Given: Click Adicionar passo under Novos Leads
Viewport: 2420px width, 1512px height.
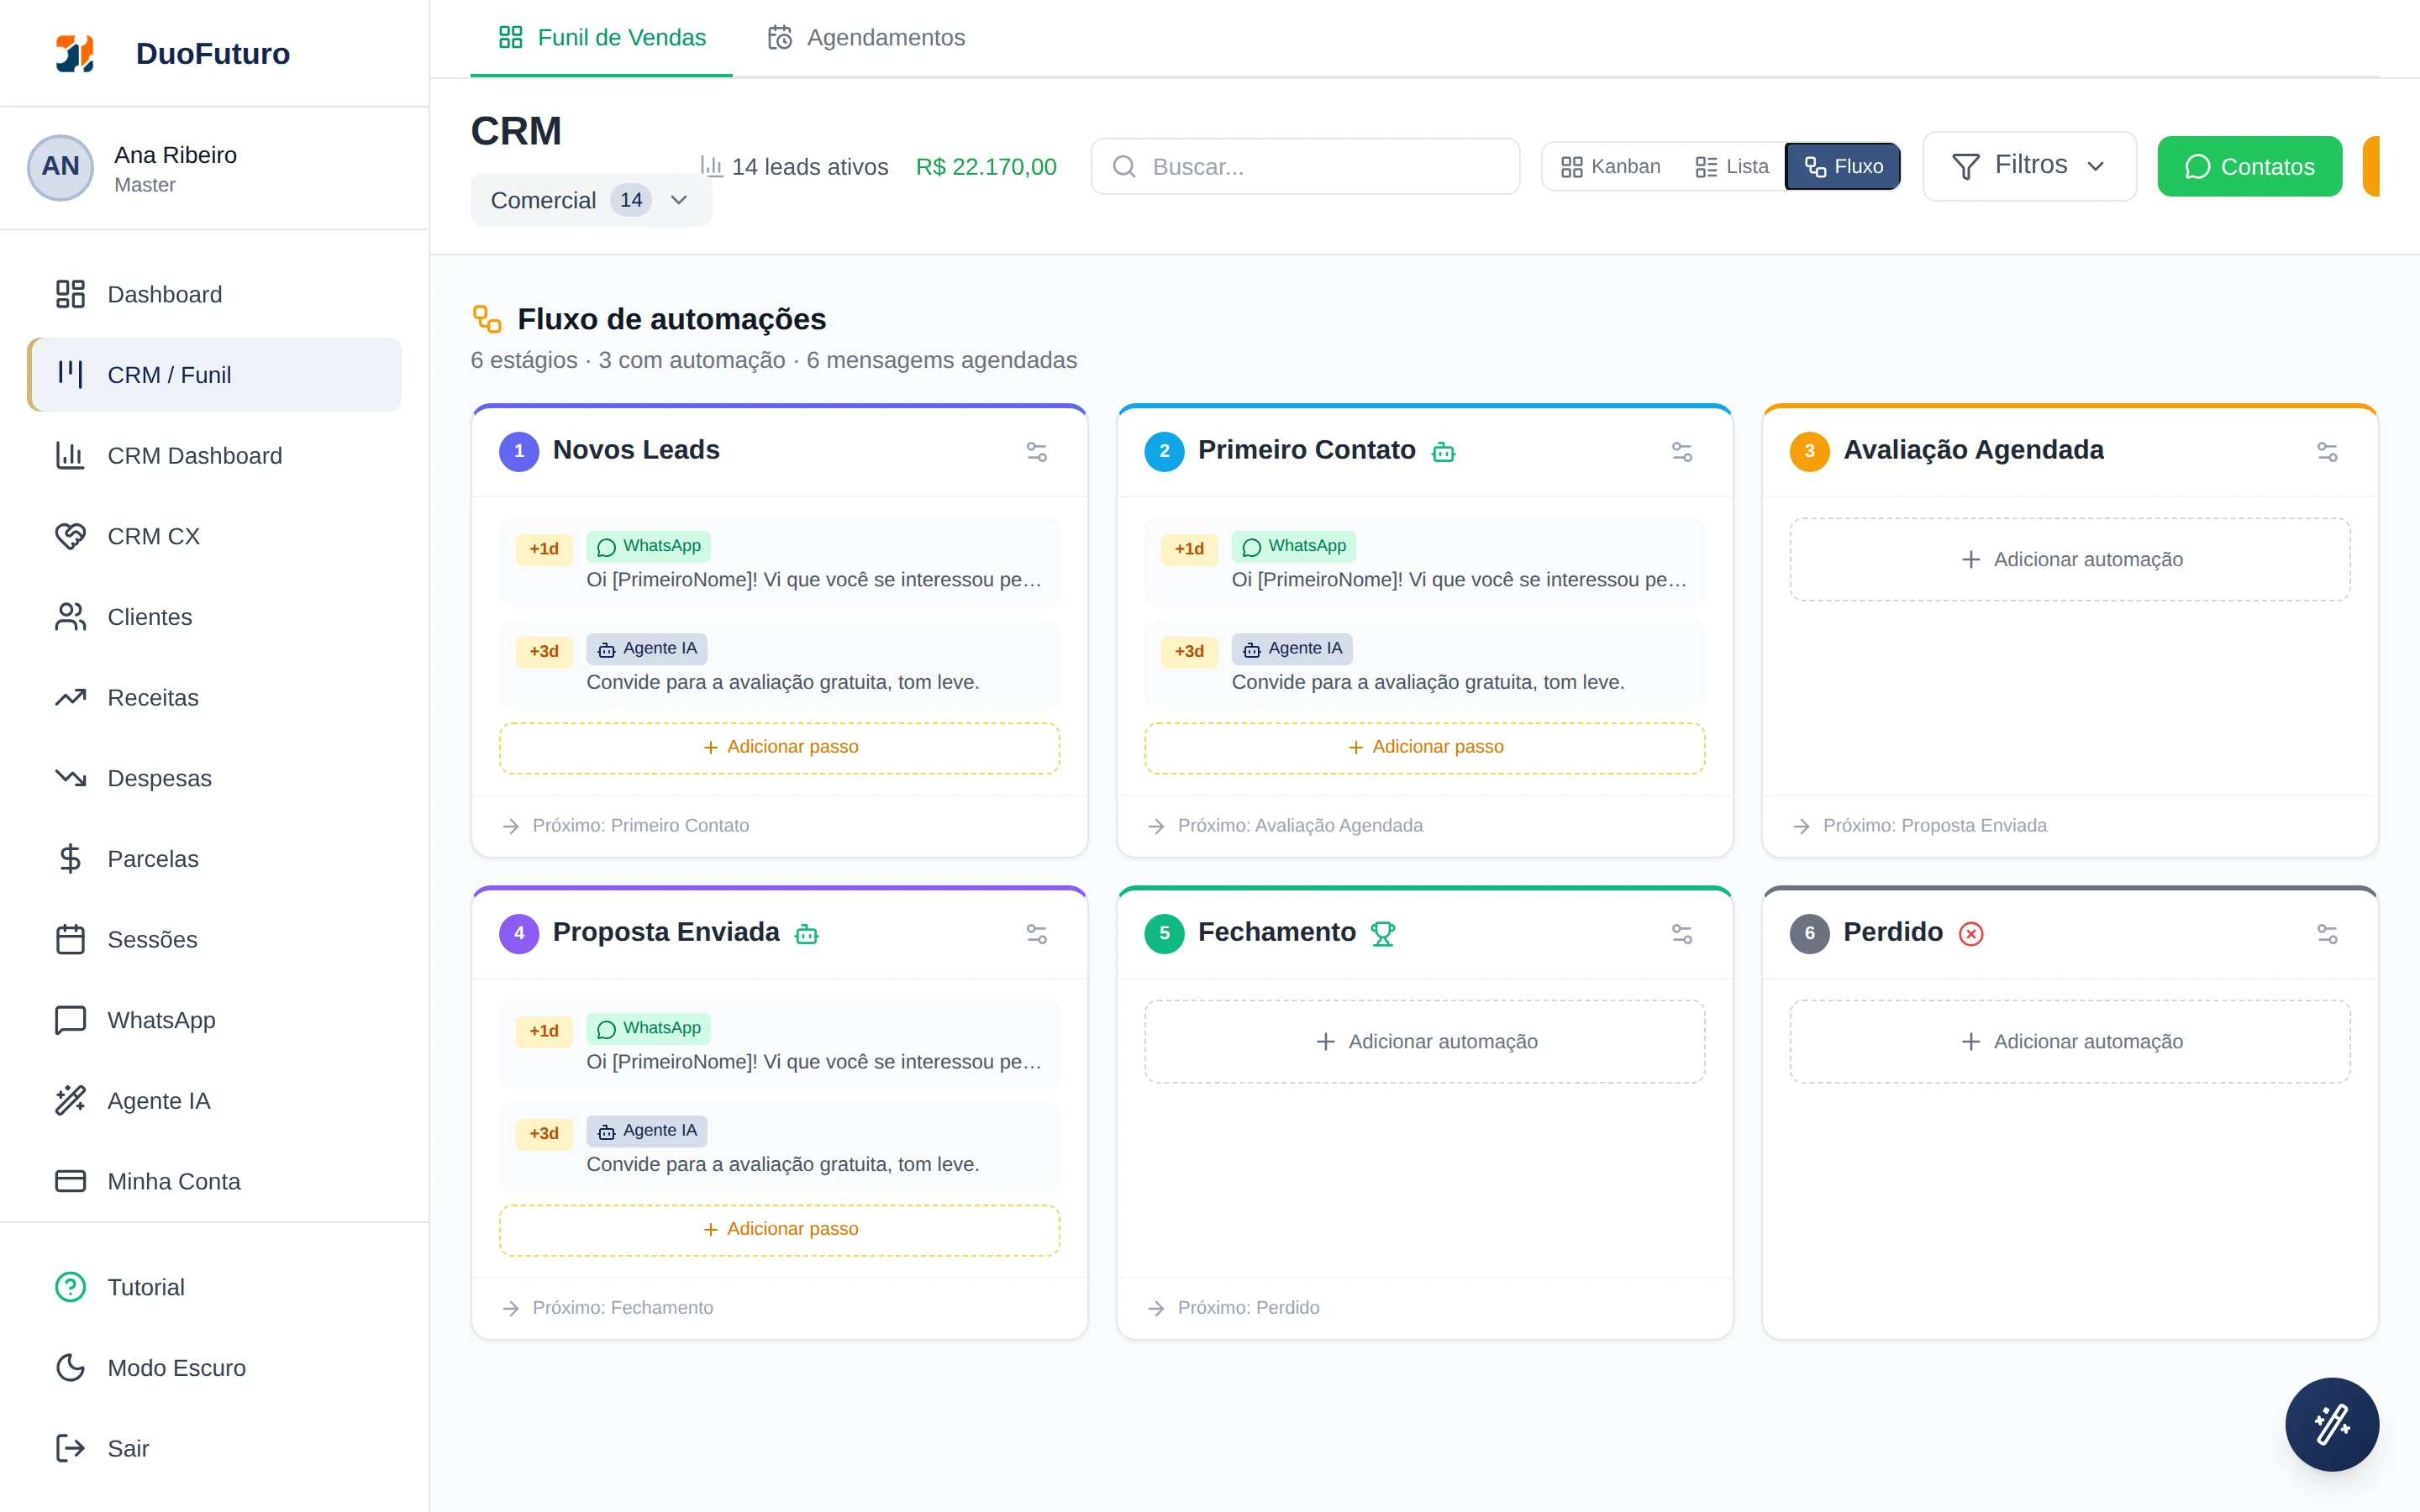Looking at the screenshot, I should (x=779, y=747).
